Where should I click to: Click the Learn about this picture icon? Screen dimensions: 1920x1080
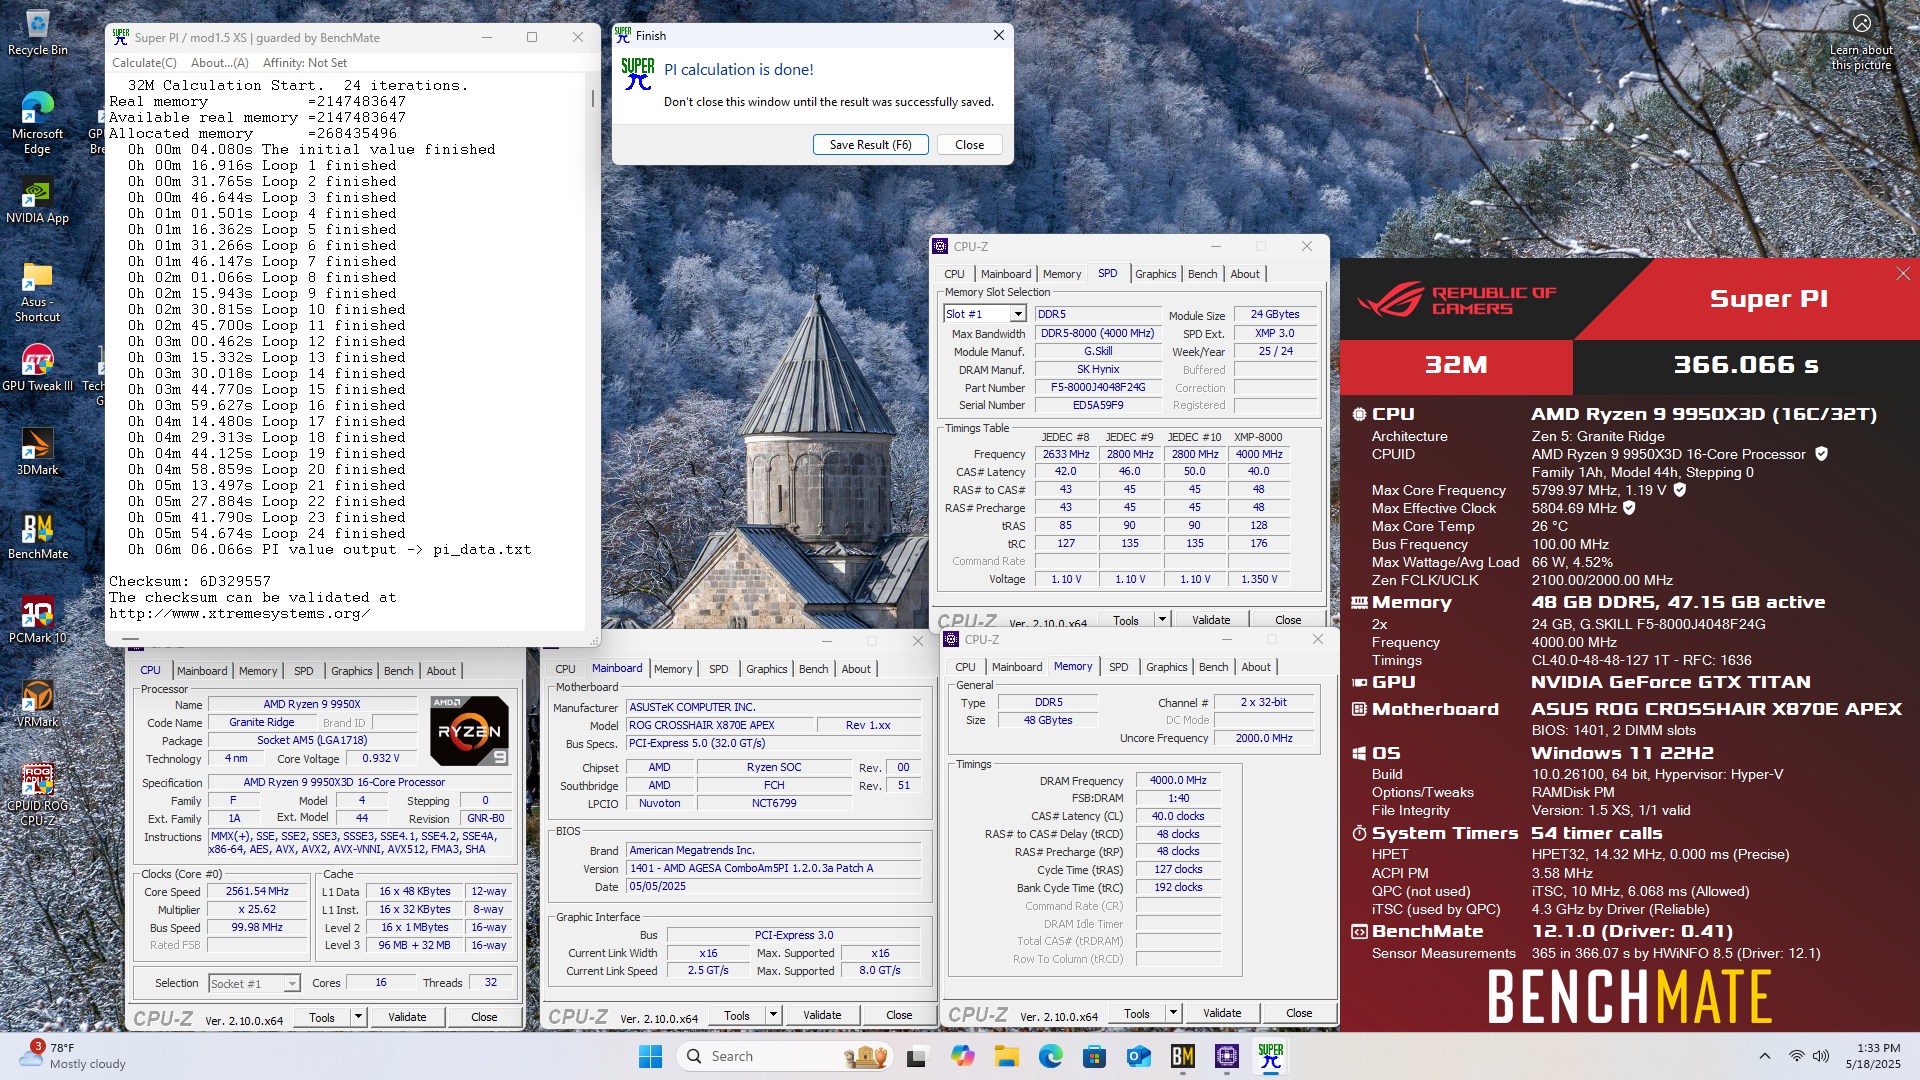(1861, 40)
